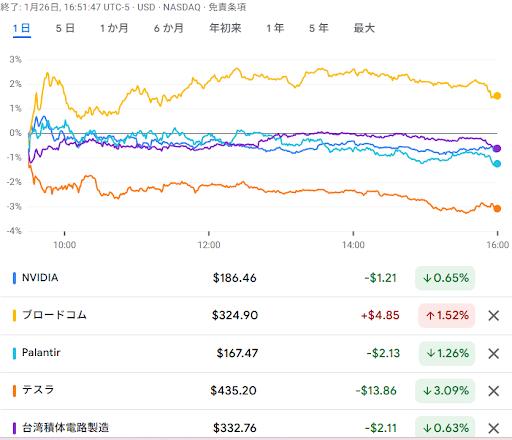The height and width of the screenshot is (440, 512).
Task: Click the -4% axis label
Action: [14, 231]
